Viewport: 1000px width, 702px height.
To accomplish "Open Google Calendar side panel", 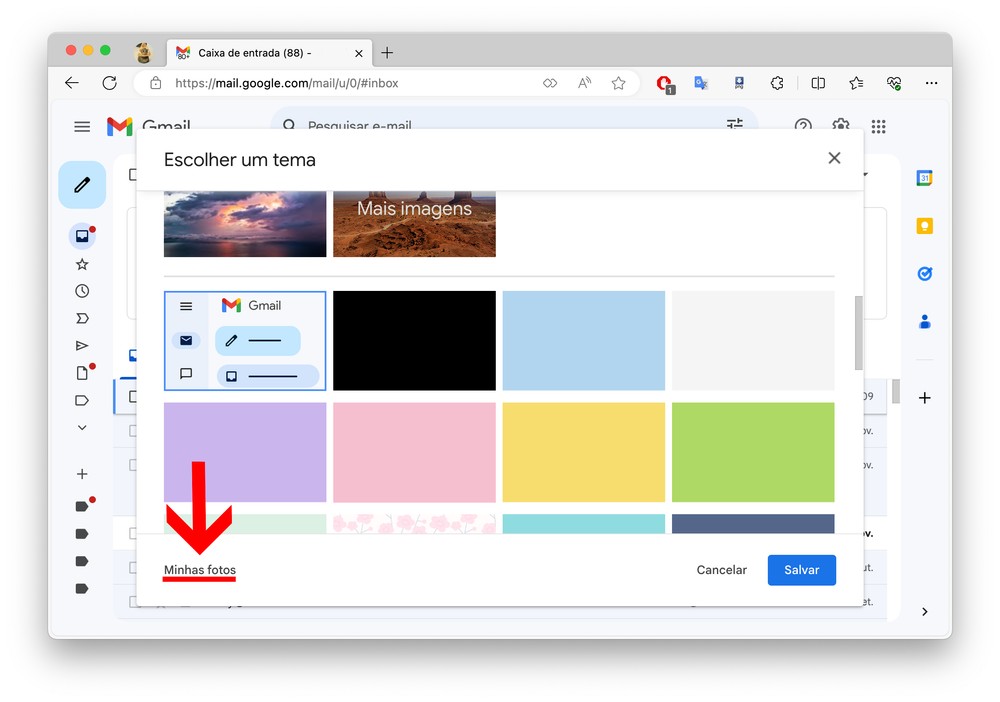I will click(924, 178).
